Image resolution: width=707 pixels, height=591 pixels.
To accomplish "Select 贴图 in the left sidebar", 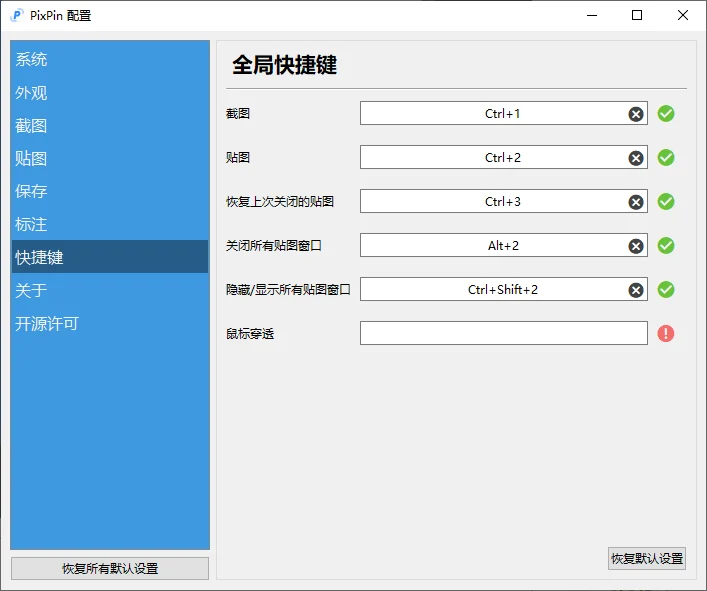I will click(x=32, y=159).
